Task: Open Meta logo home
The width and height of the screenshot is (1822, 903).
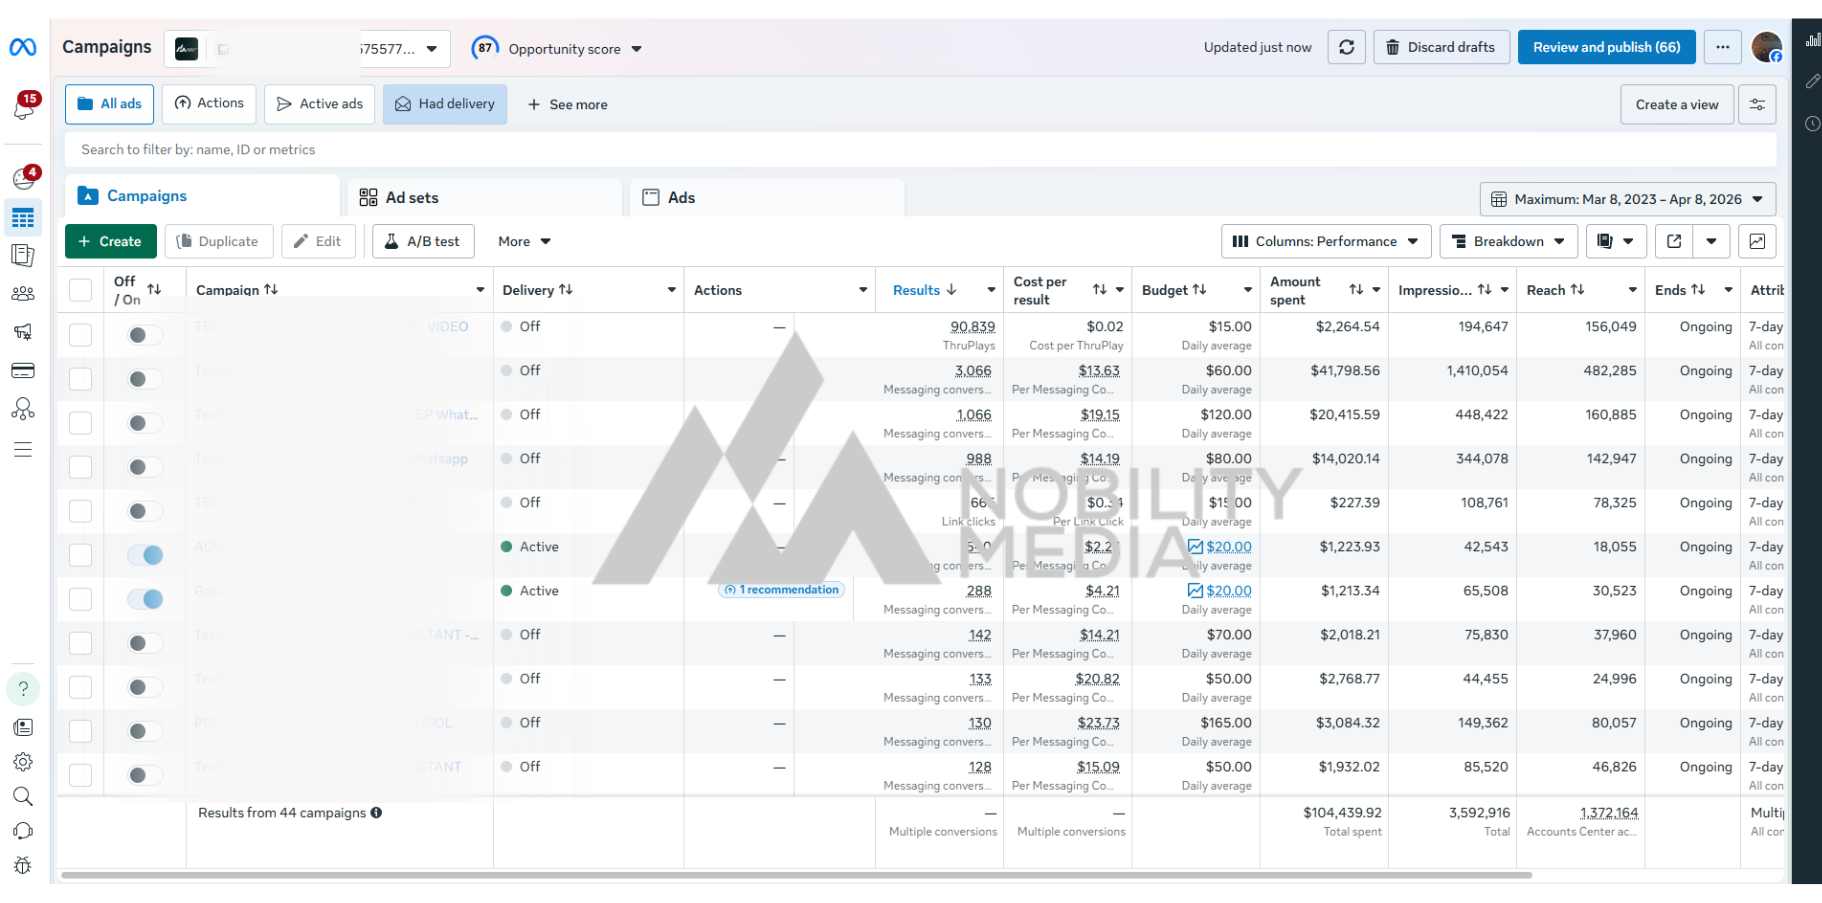Action: pos(23,47)
